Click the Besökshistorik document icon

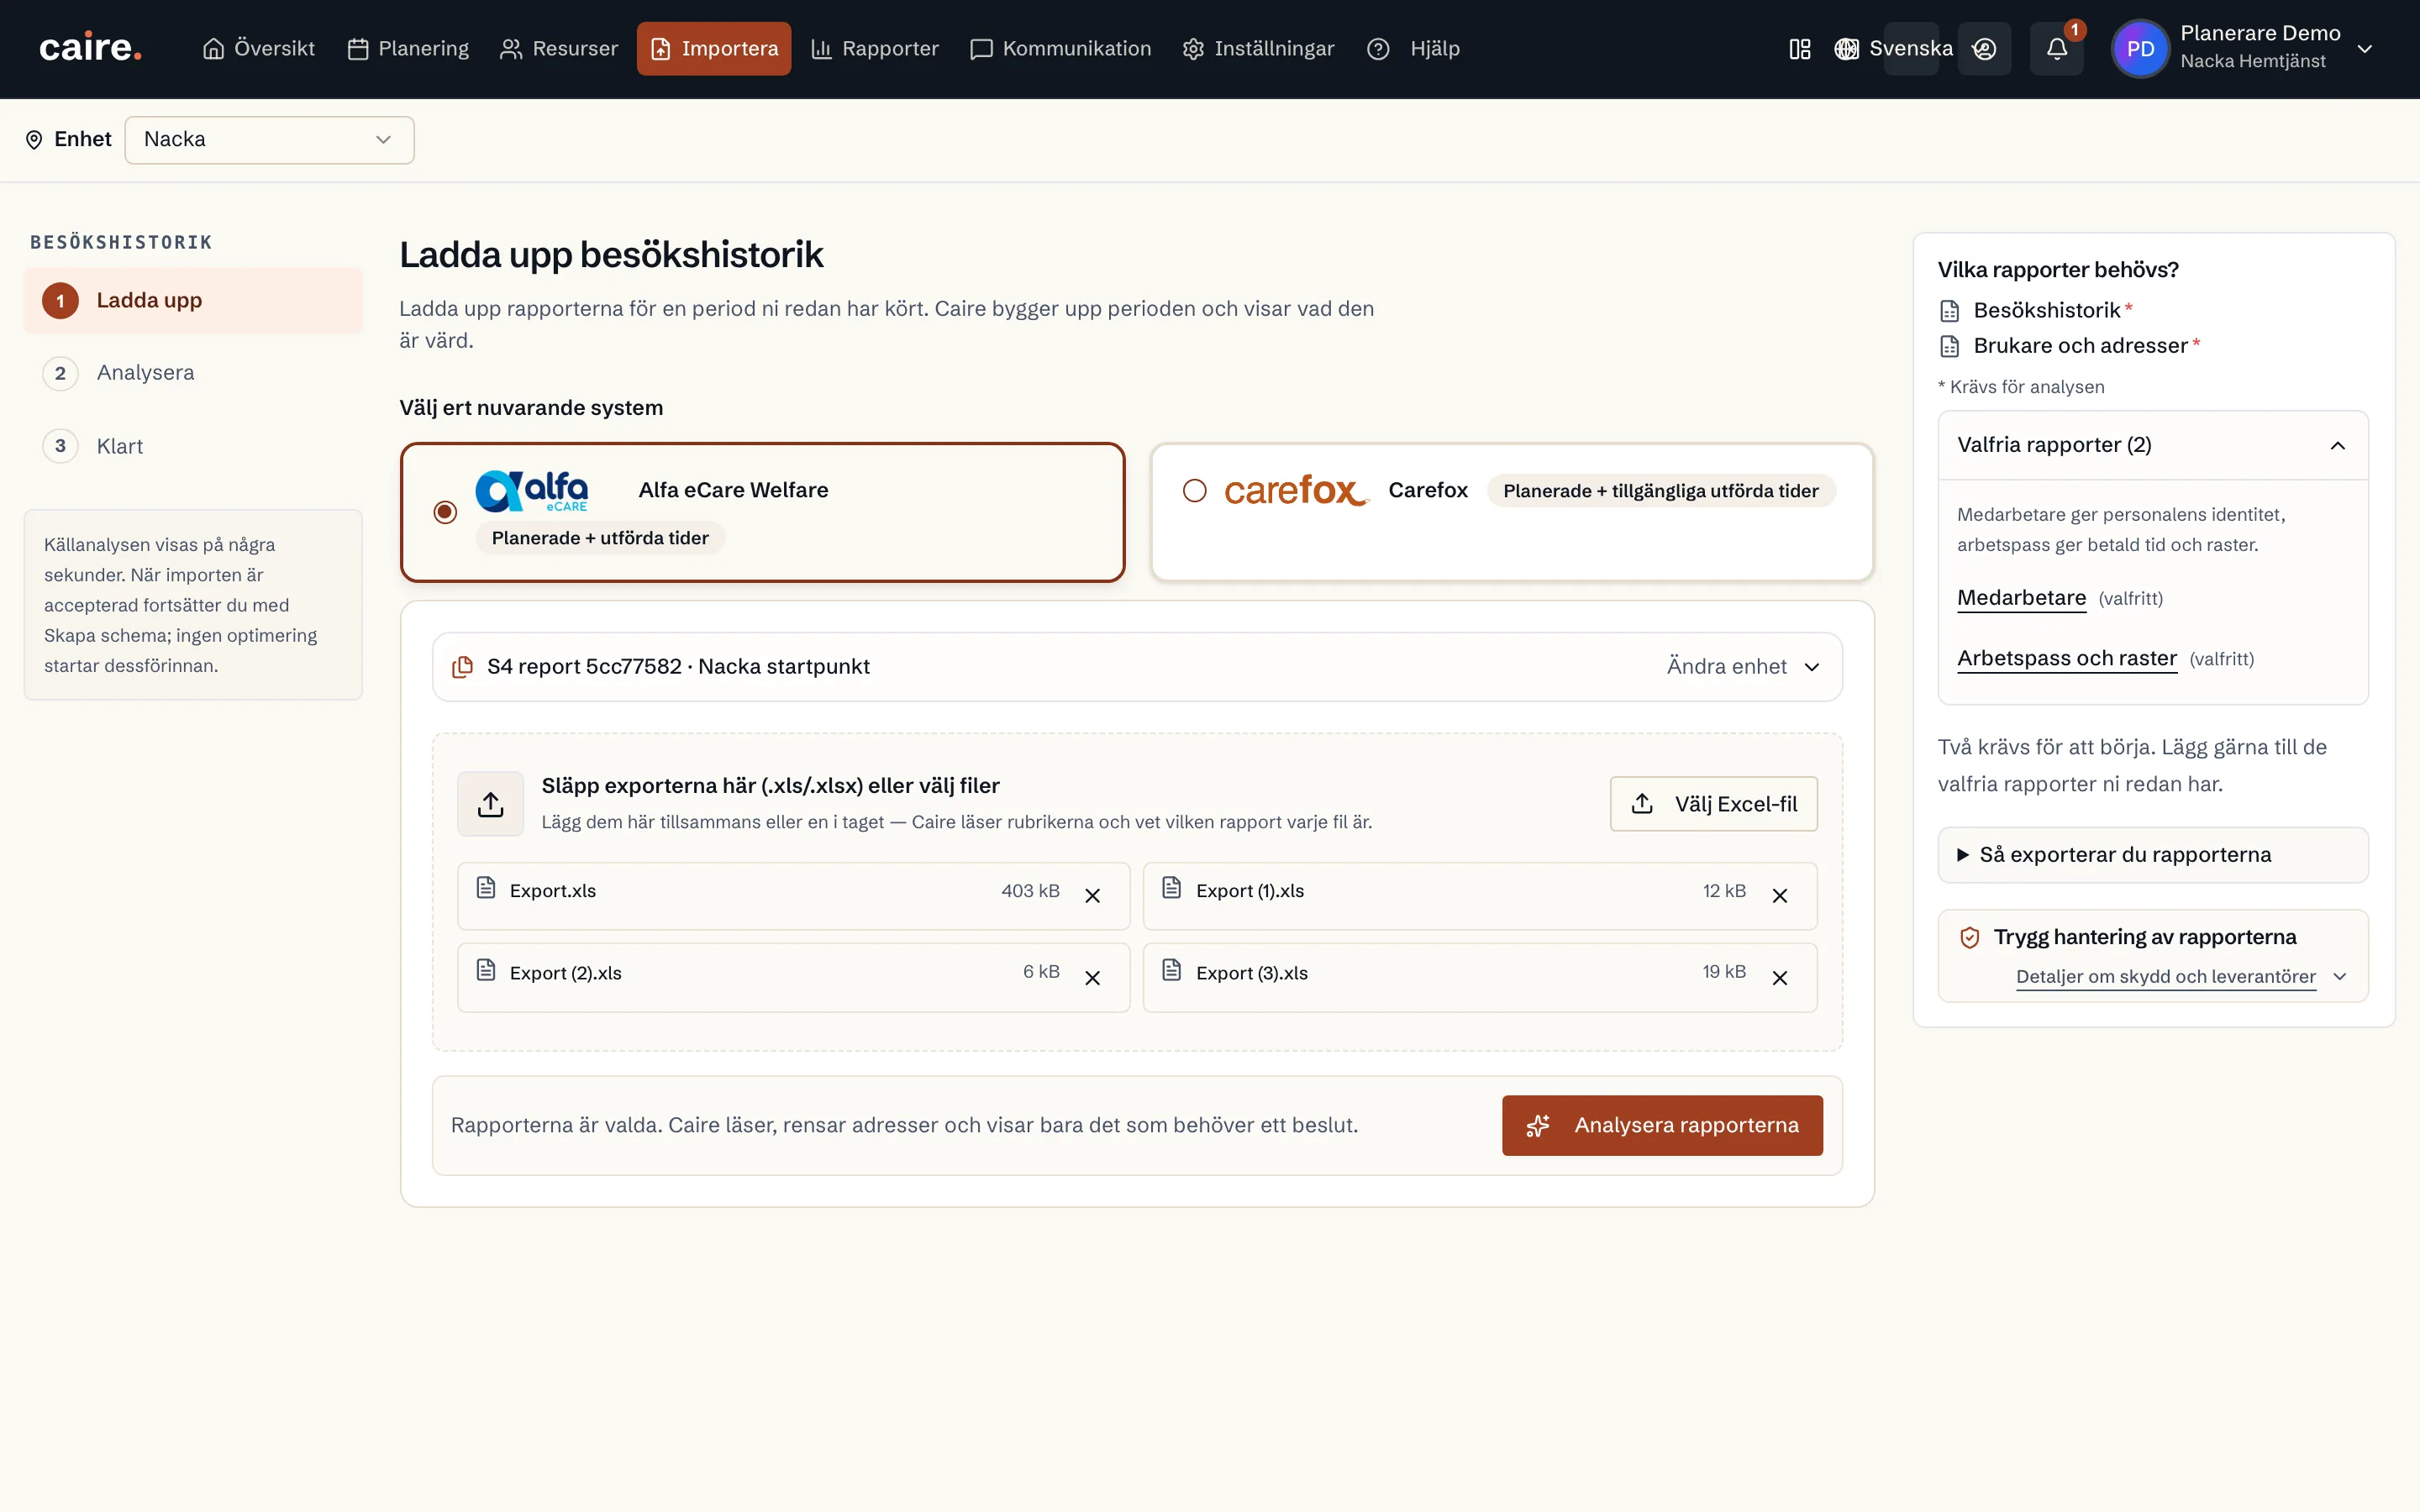1949,311
